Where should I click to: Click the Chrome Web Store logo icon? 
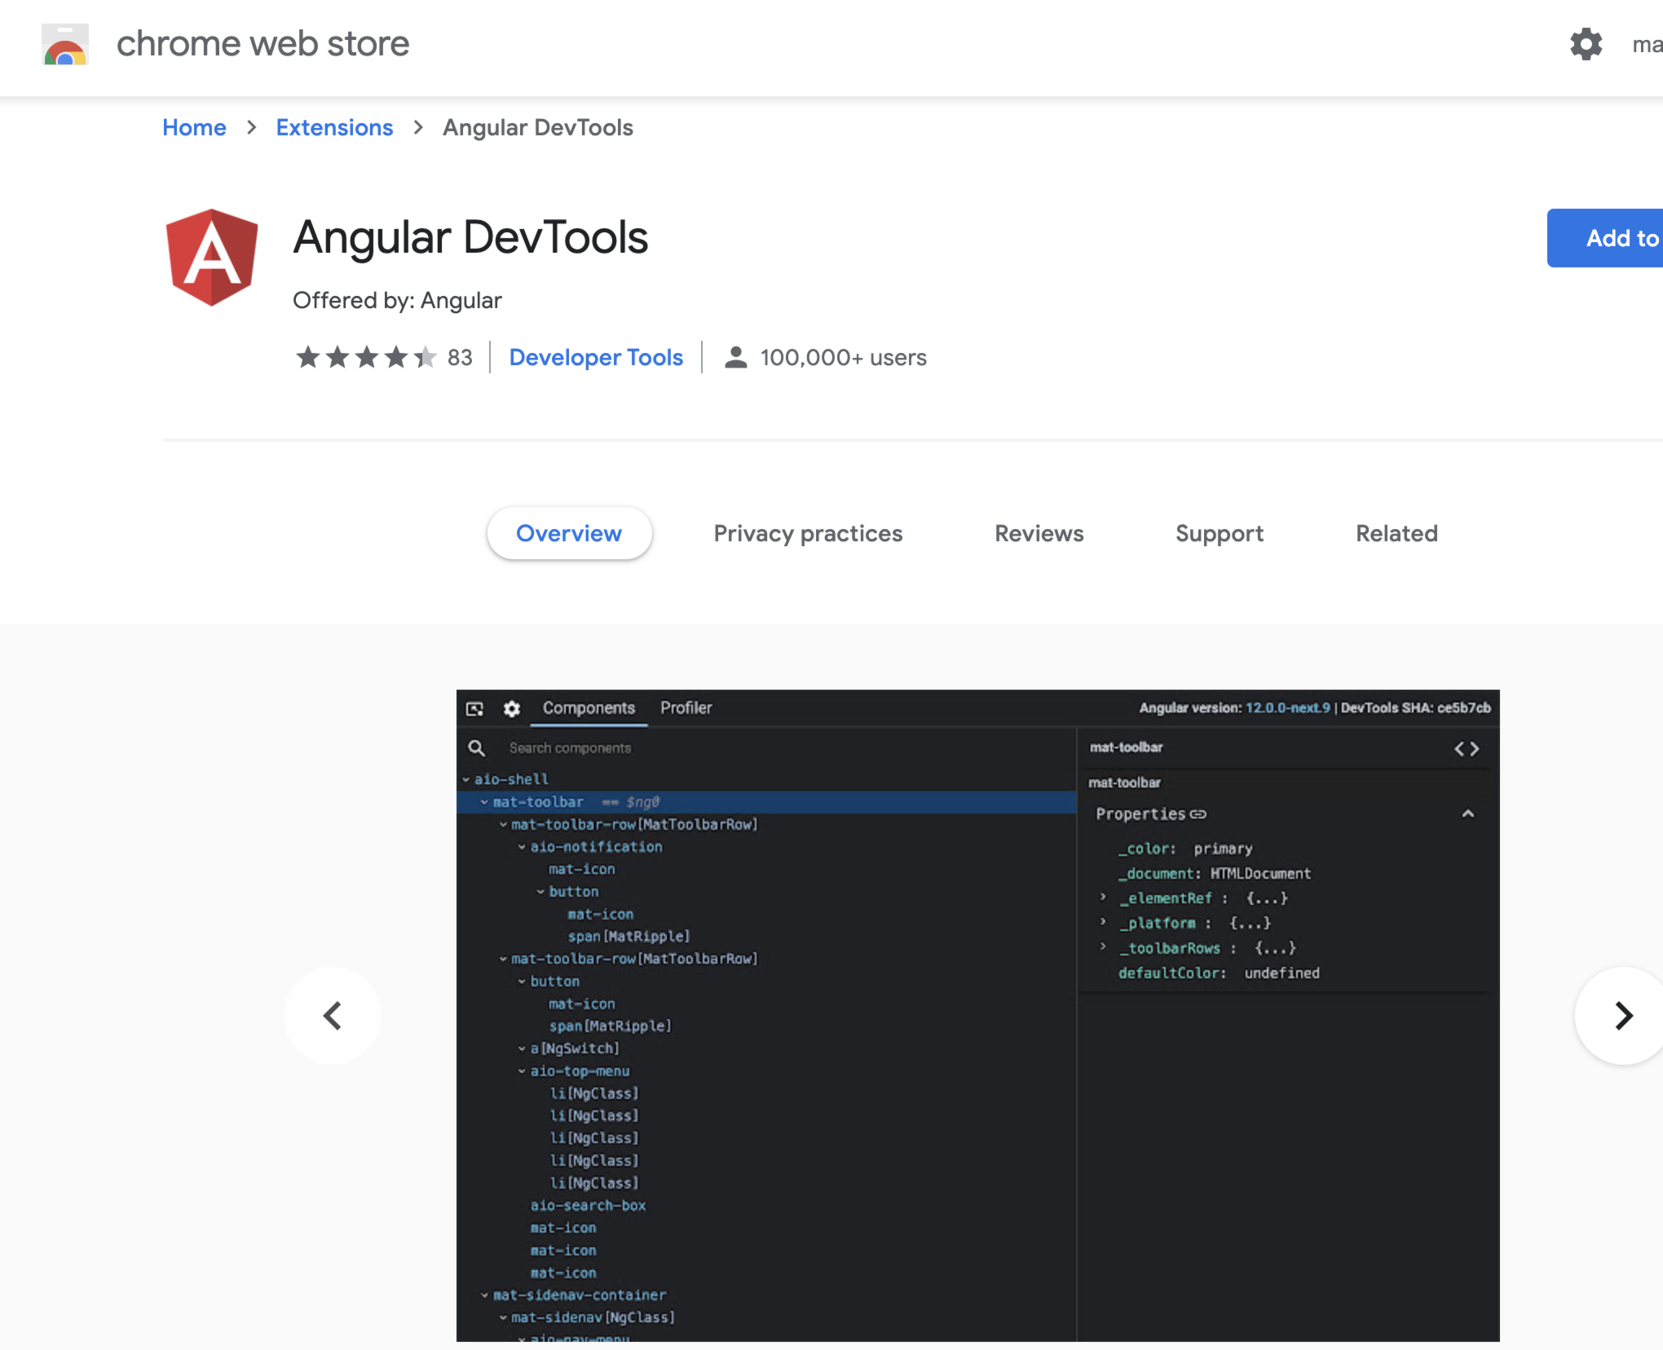[65, 44]
